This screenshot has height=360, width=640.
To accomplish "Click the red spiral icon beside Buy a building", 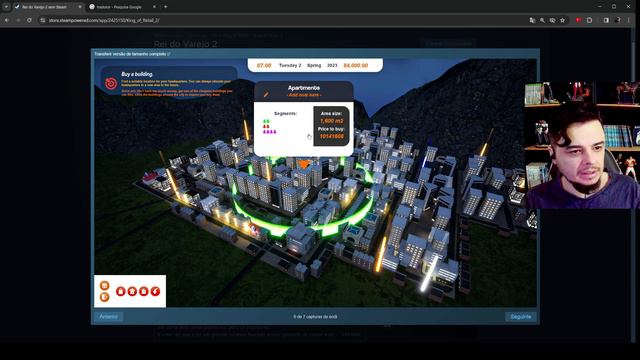I will [x=111, y=83].
